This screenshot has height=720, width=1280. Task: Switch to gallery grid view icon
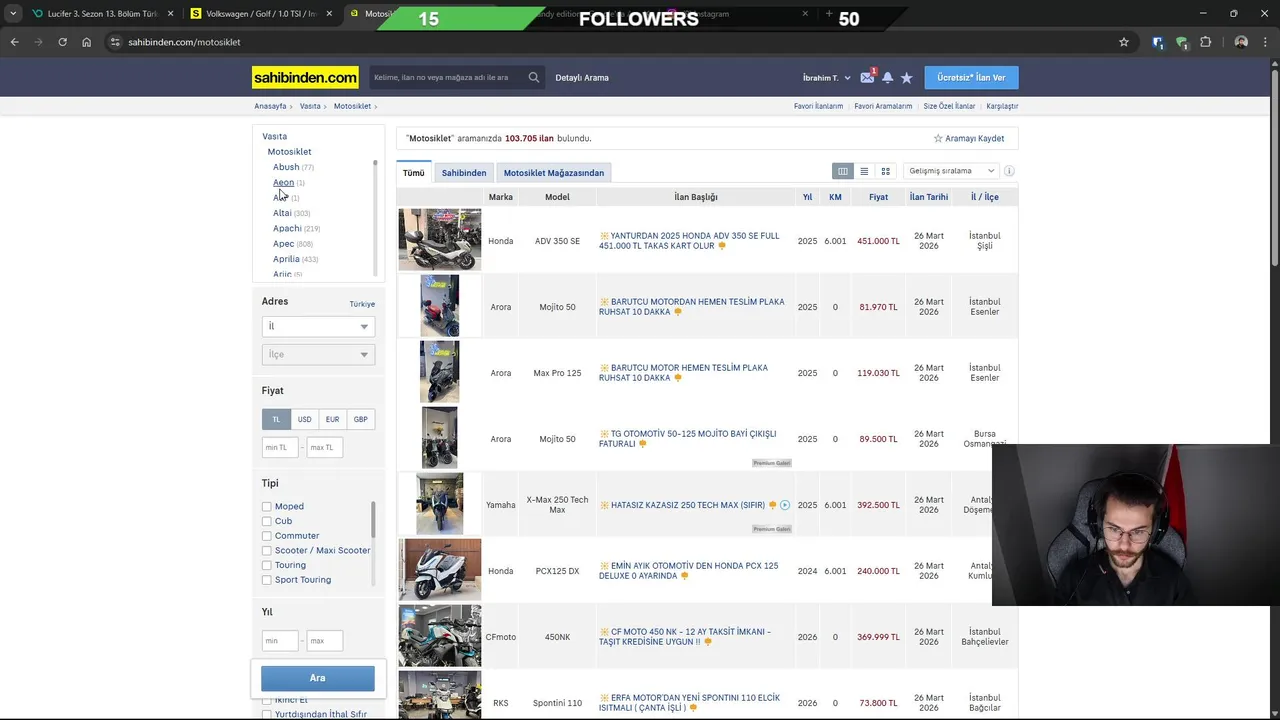pos(885,171)
